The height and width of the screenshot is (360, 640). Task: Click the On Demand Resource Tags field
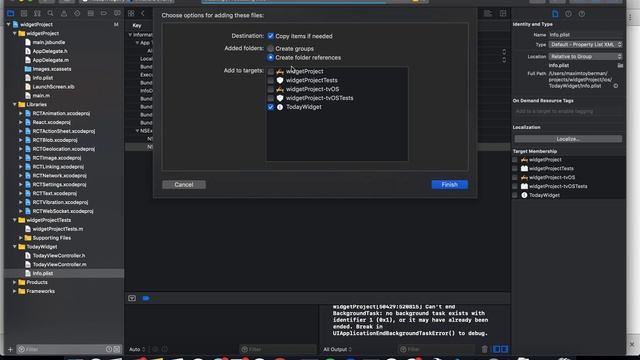pyautogui.click(x=568, y=111)
